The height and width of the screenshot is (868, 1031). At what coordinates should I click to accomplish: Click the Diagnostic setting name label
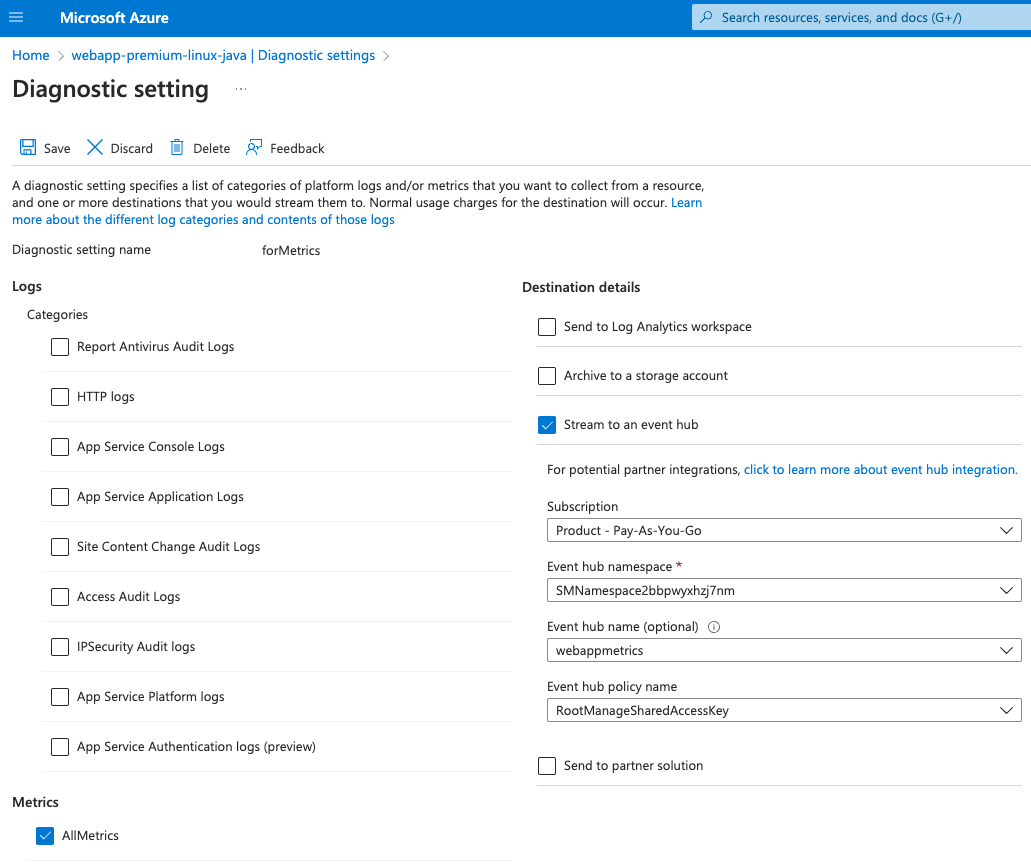click(82, 250)
